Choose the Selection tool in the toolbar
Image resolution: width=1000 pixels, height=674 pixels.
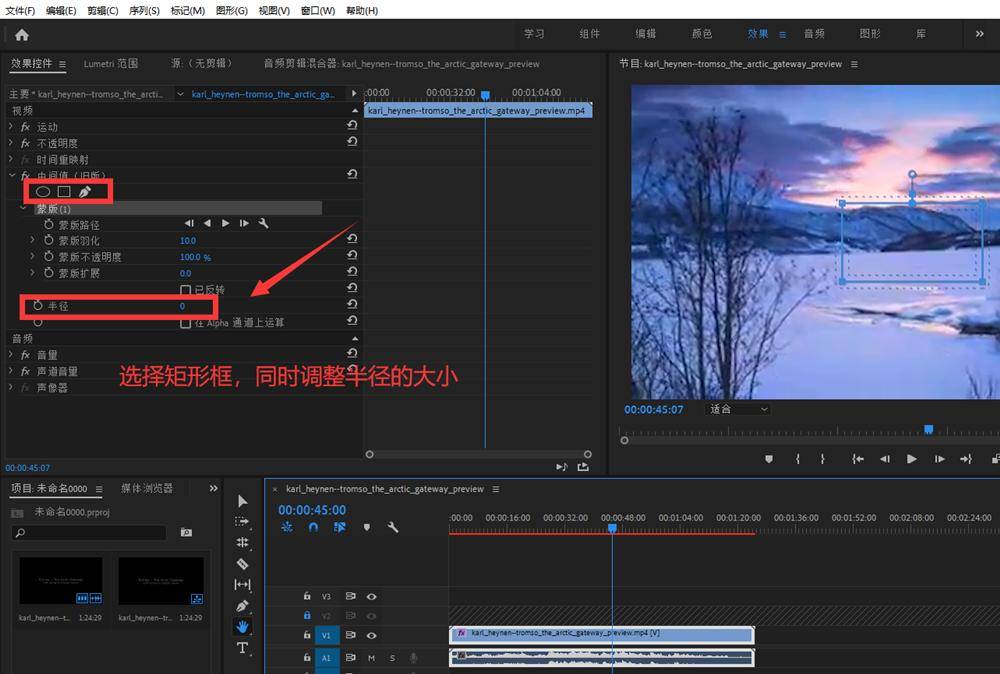(x=242, y=501)
